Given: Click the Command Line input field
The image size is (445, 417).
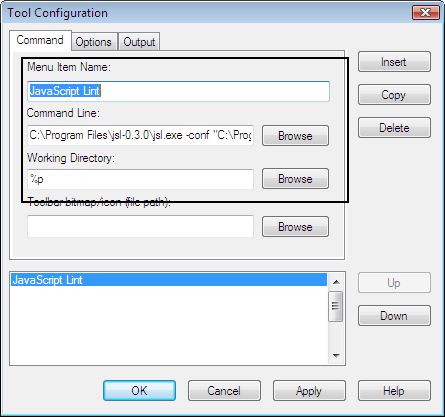Looking at the screenshot, I should [x=140, y=135].
